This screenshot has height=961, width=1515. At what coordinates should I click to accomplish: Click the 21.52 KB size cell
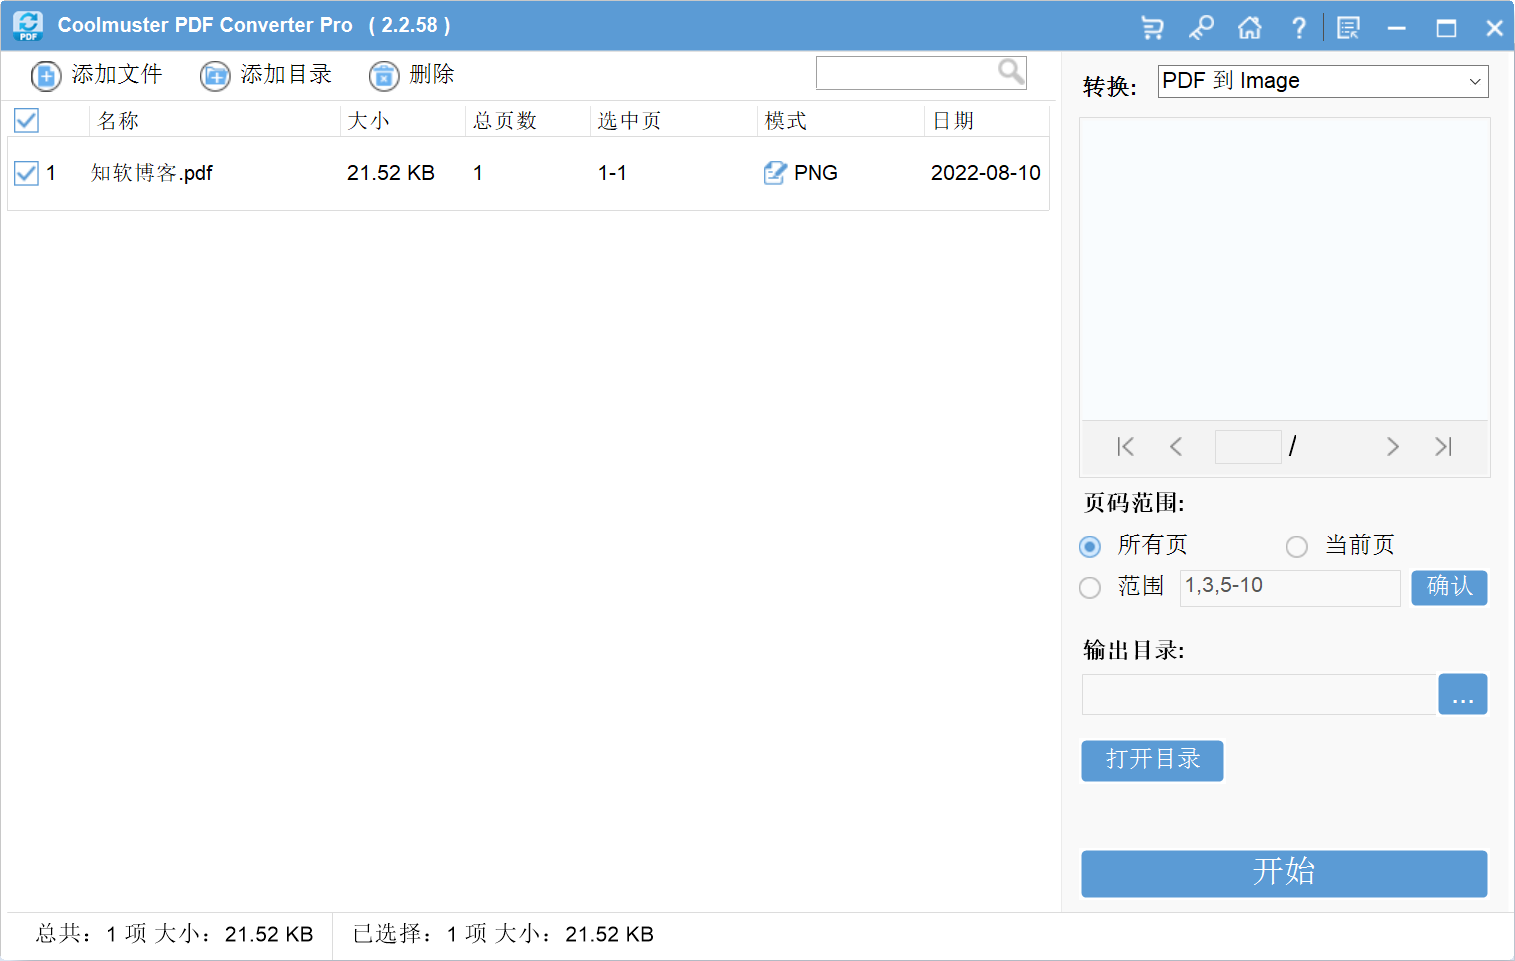(x=391, y=173)
